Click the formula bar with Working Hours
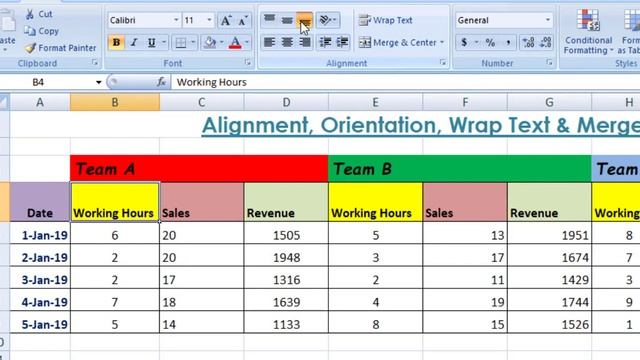Viewport: 640px width, 360px height. 406,82
